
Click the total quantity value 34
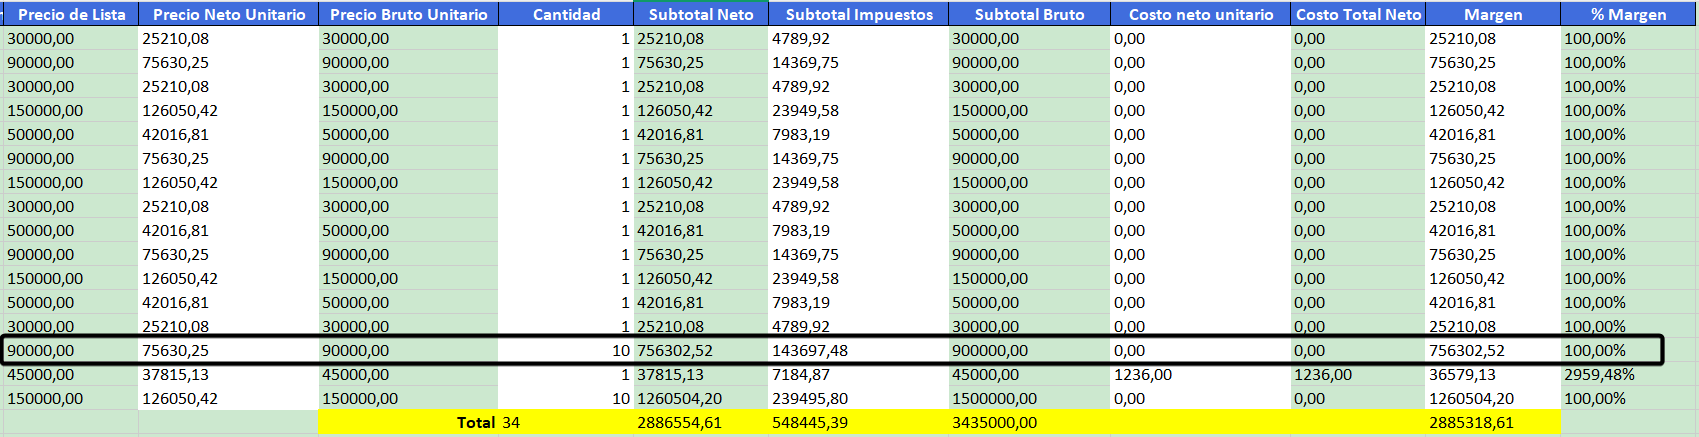click(566, 423)
